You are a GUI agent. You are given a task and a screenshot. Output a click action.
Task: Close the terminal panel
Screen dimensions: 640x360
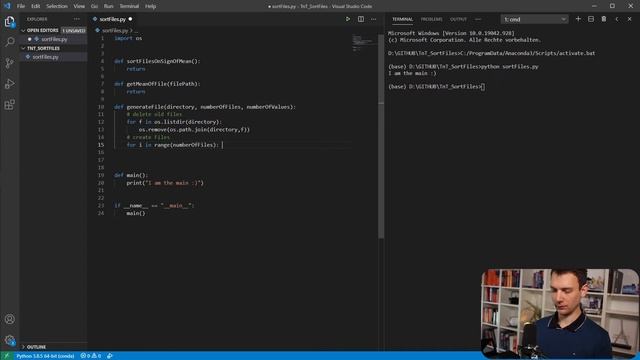coord(629,19)
